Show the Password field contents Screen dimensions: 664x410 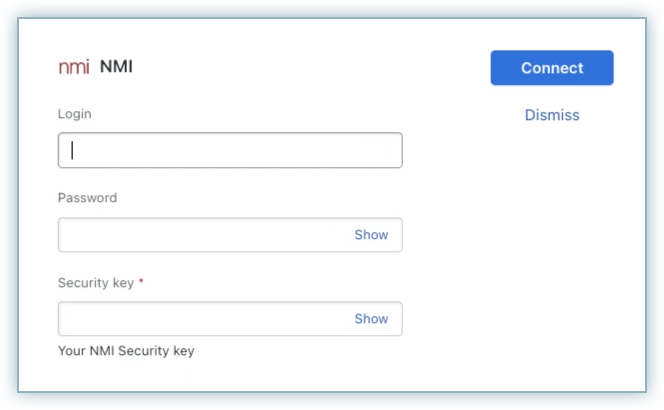(371, 235)
